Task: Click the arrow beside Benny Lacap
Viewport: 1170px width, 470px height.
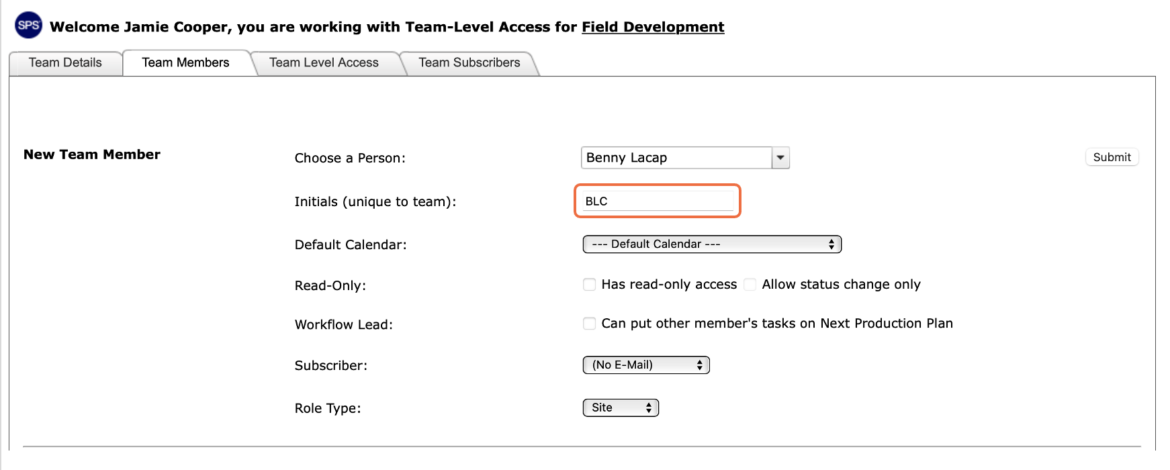Action: 780,157
